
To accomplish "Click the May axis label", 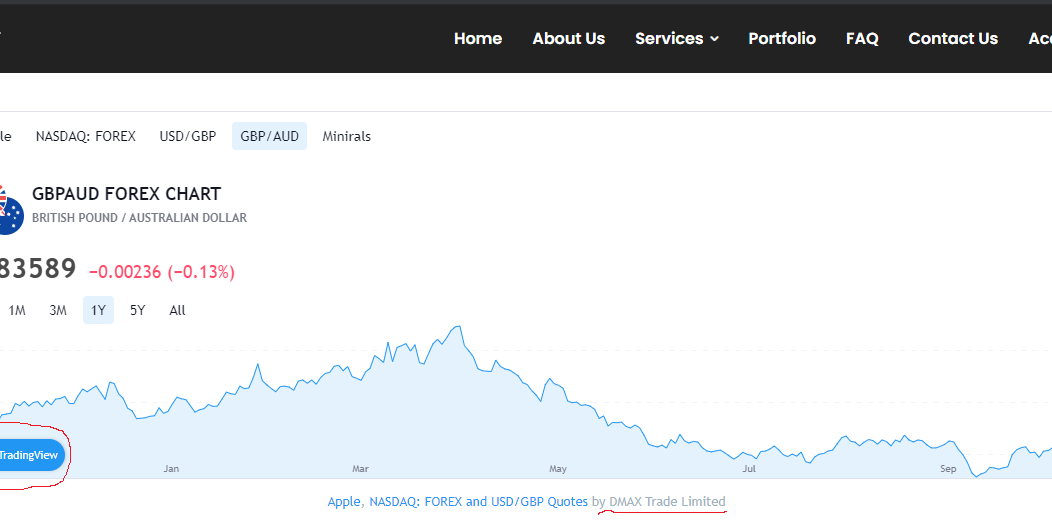I will pos(558,468).
